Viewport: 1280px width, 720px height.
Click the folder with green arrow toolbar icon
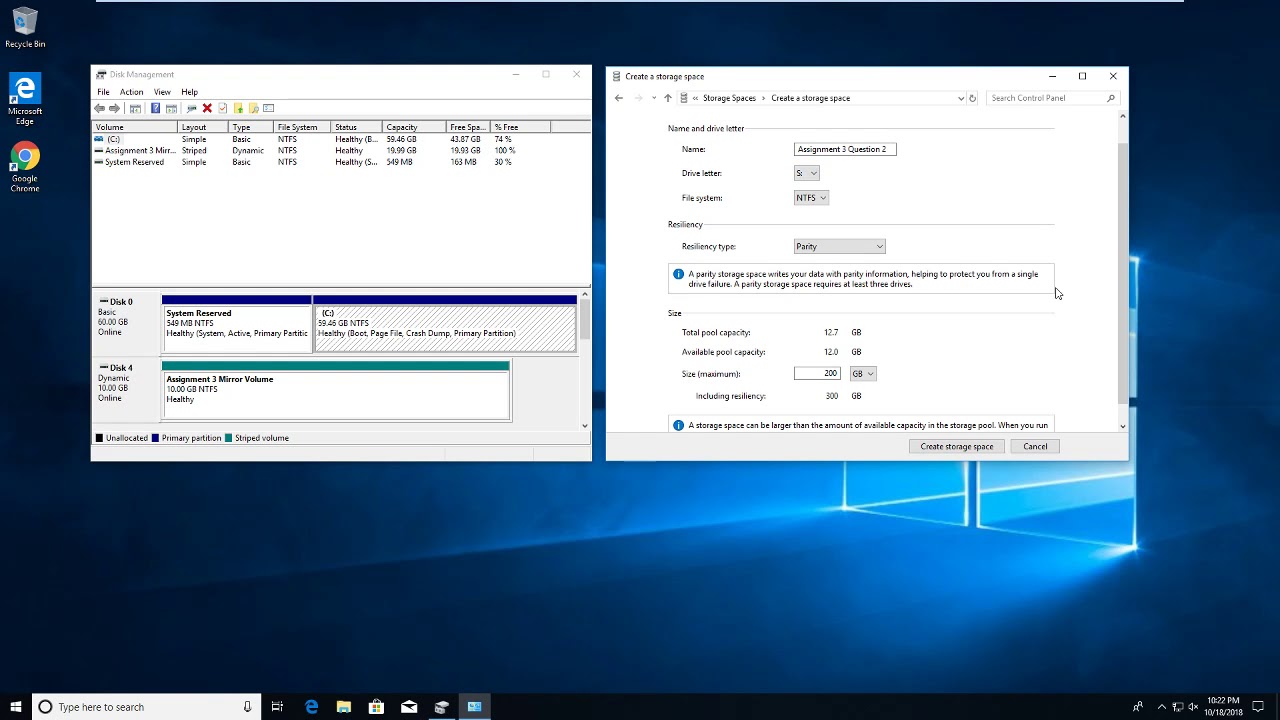tap(238, 108)
